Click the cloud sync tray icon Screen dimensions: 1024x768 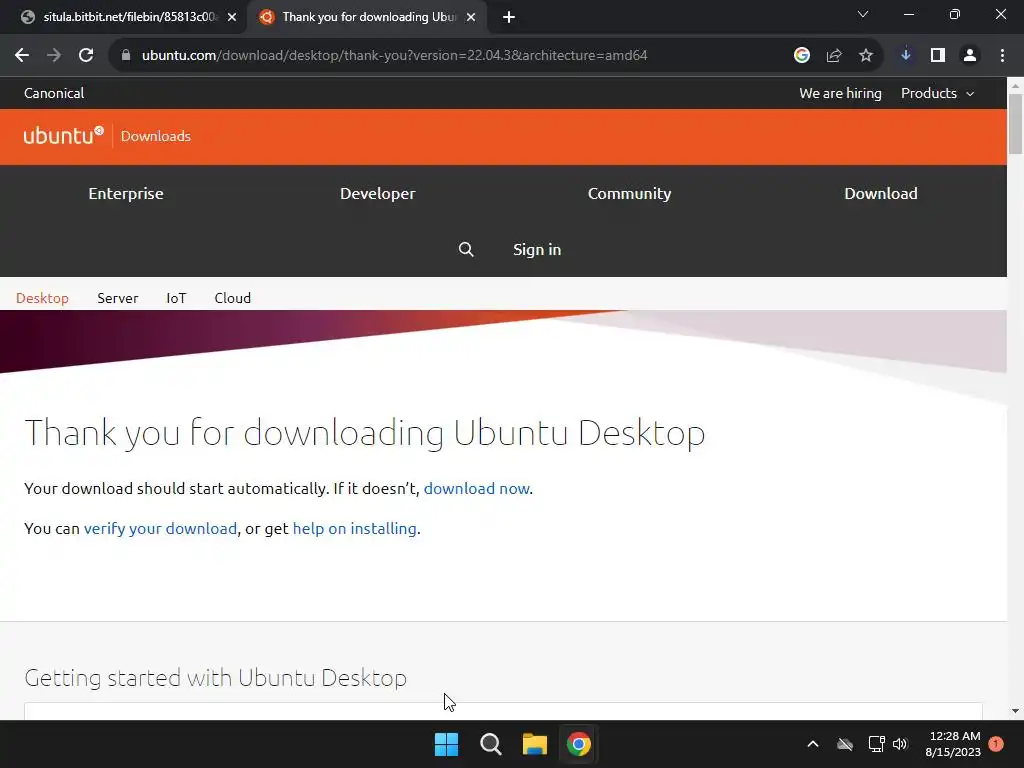click(x=844, y=744)
